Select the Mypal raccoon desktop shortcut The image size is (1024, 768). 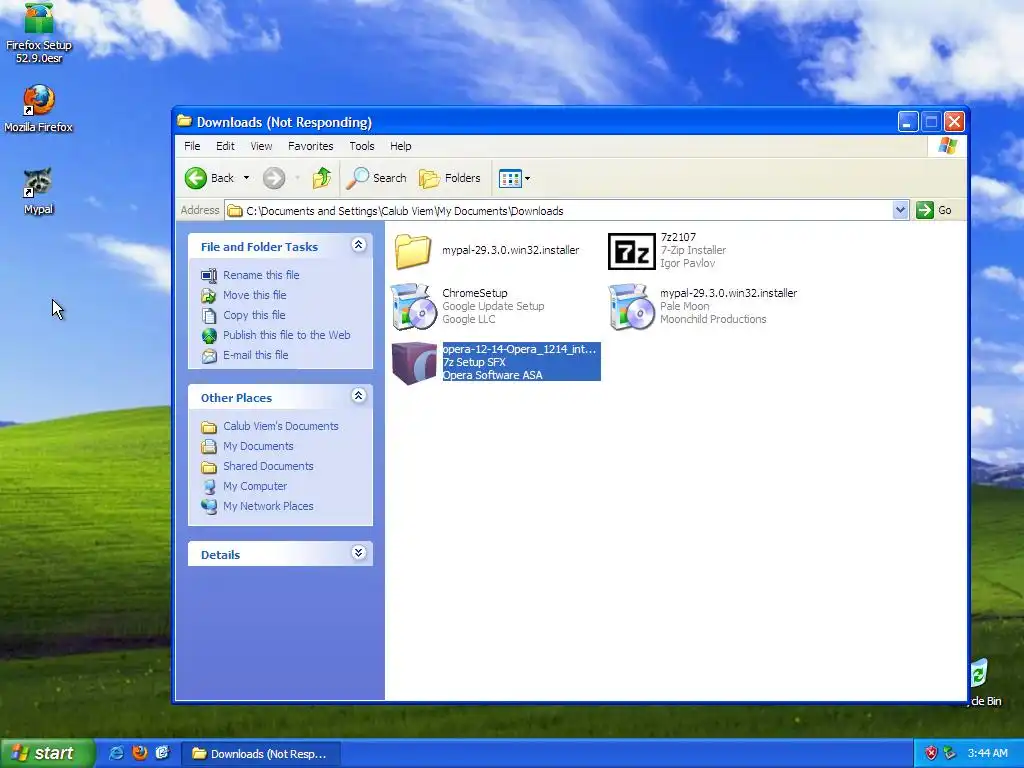[39, 191]
